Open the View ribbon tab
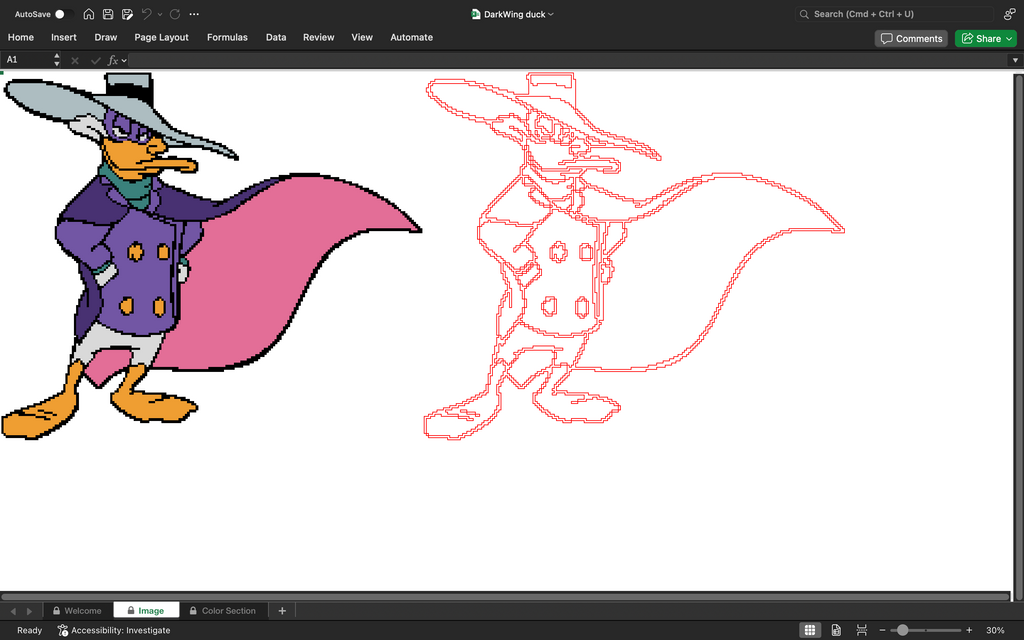Screen dimensions: 1024x640 (362, 37)
